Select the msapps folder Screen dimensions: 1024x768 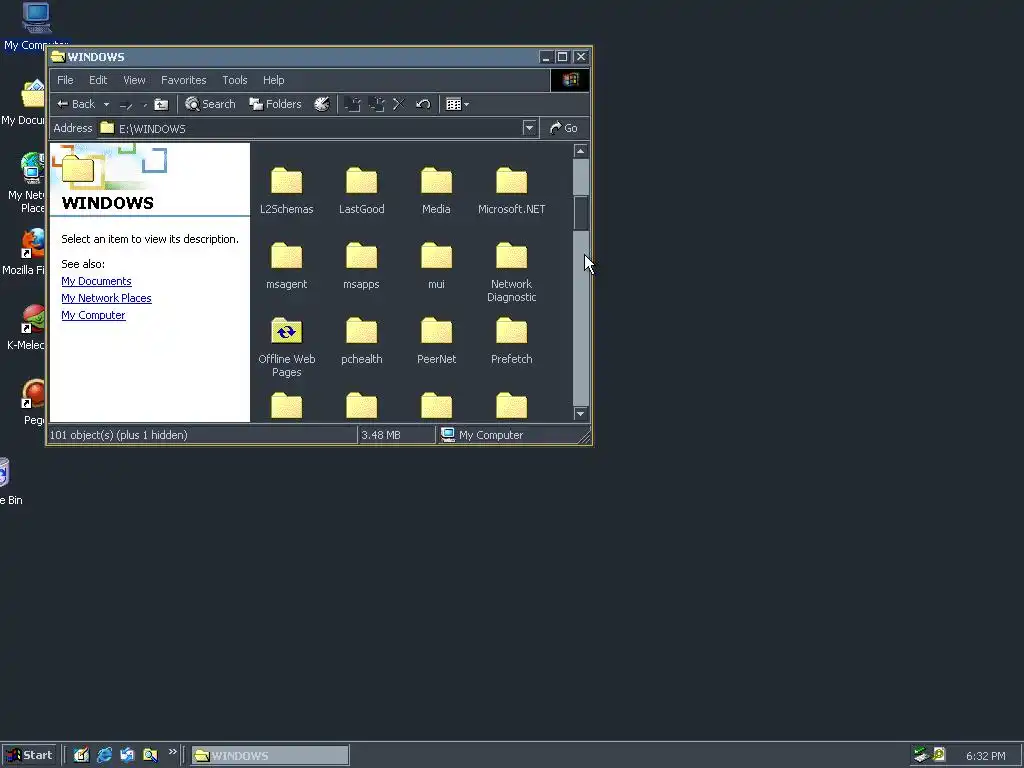(x=362, y=265)
